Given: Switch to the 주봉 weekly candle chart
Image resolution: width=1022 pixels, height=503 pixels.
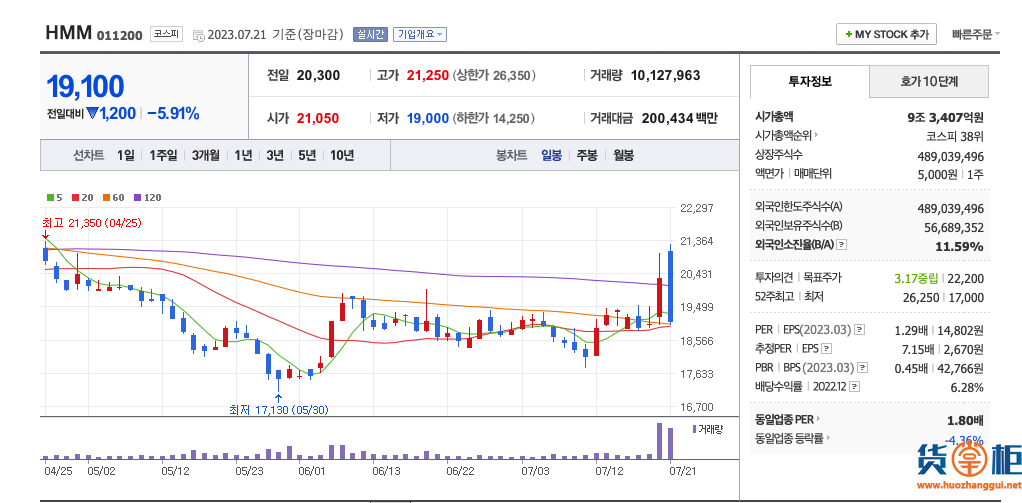Looking at the screenshot, I should click(x=587, y=156).
